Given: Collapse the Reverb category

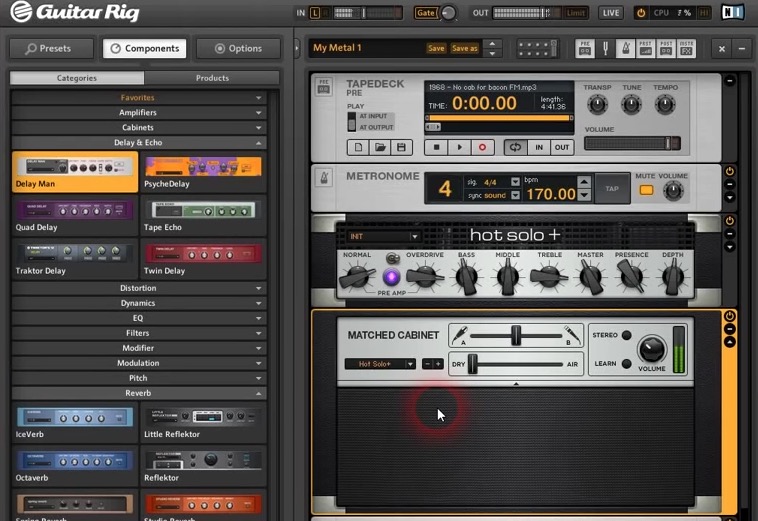Looking at the screenshot, I should tap(138, 393).
